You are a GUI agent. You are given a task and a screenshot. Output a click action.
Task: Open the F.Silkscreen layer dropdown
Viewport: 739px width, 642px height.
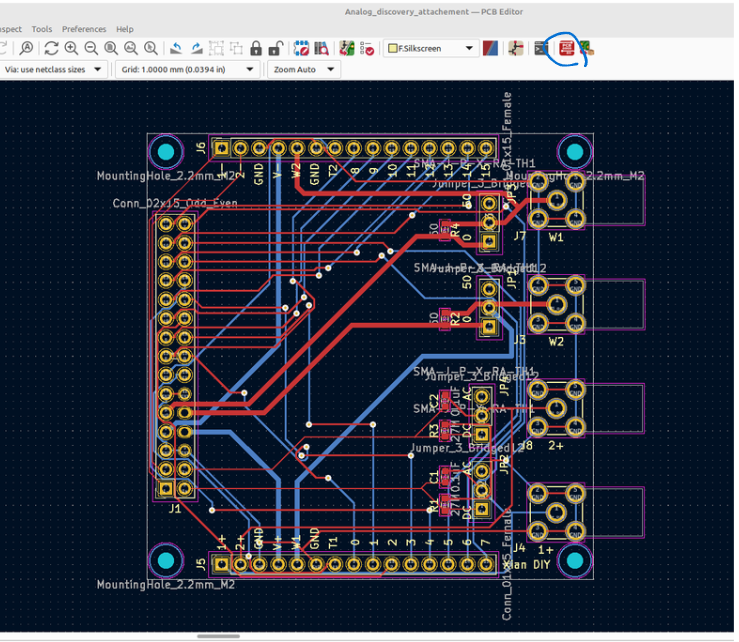[x=430, y=48]
